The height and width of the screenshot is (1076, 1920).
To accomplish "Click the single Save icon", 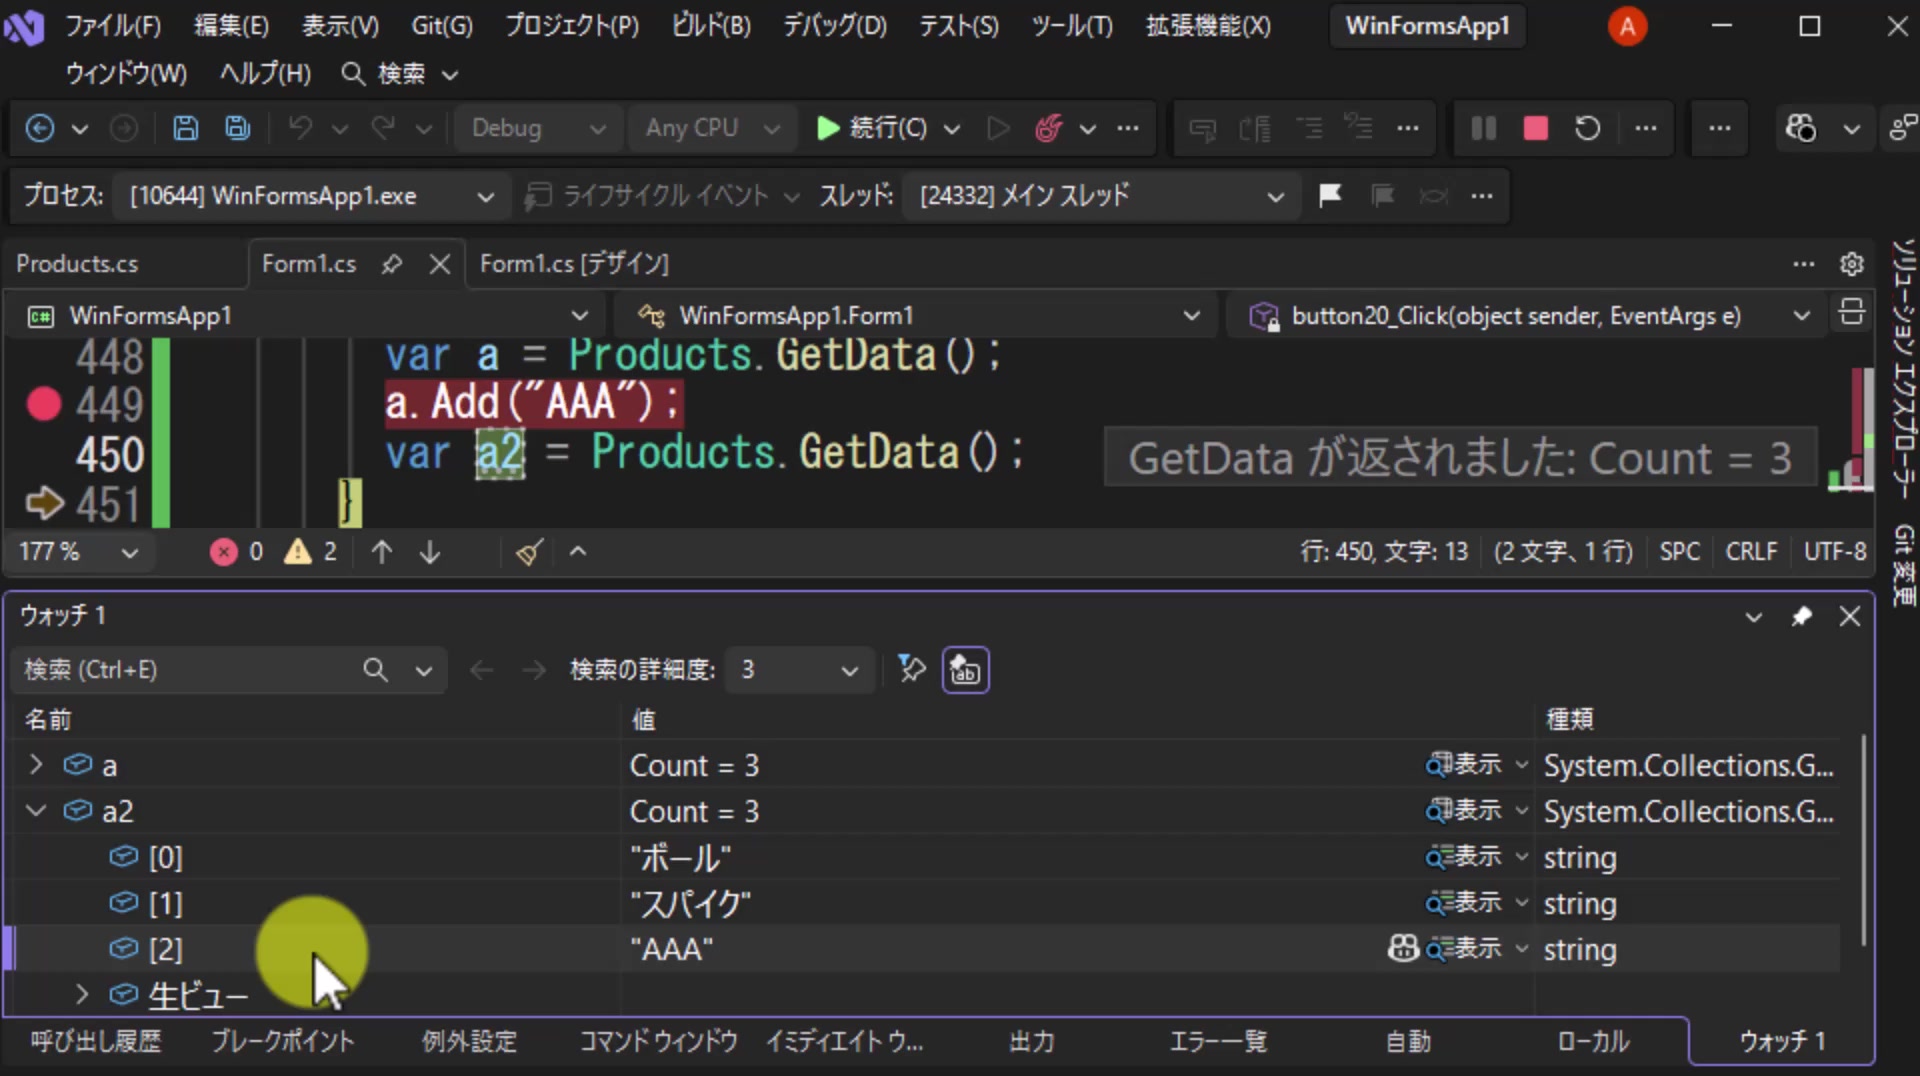I will coord(186,128).
